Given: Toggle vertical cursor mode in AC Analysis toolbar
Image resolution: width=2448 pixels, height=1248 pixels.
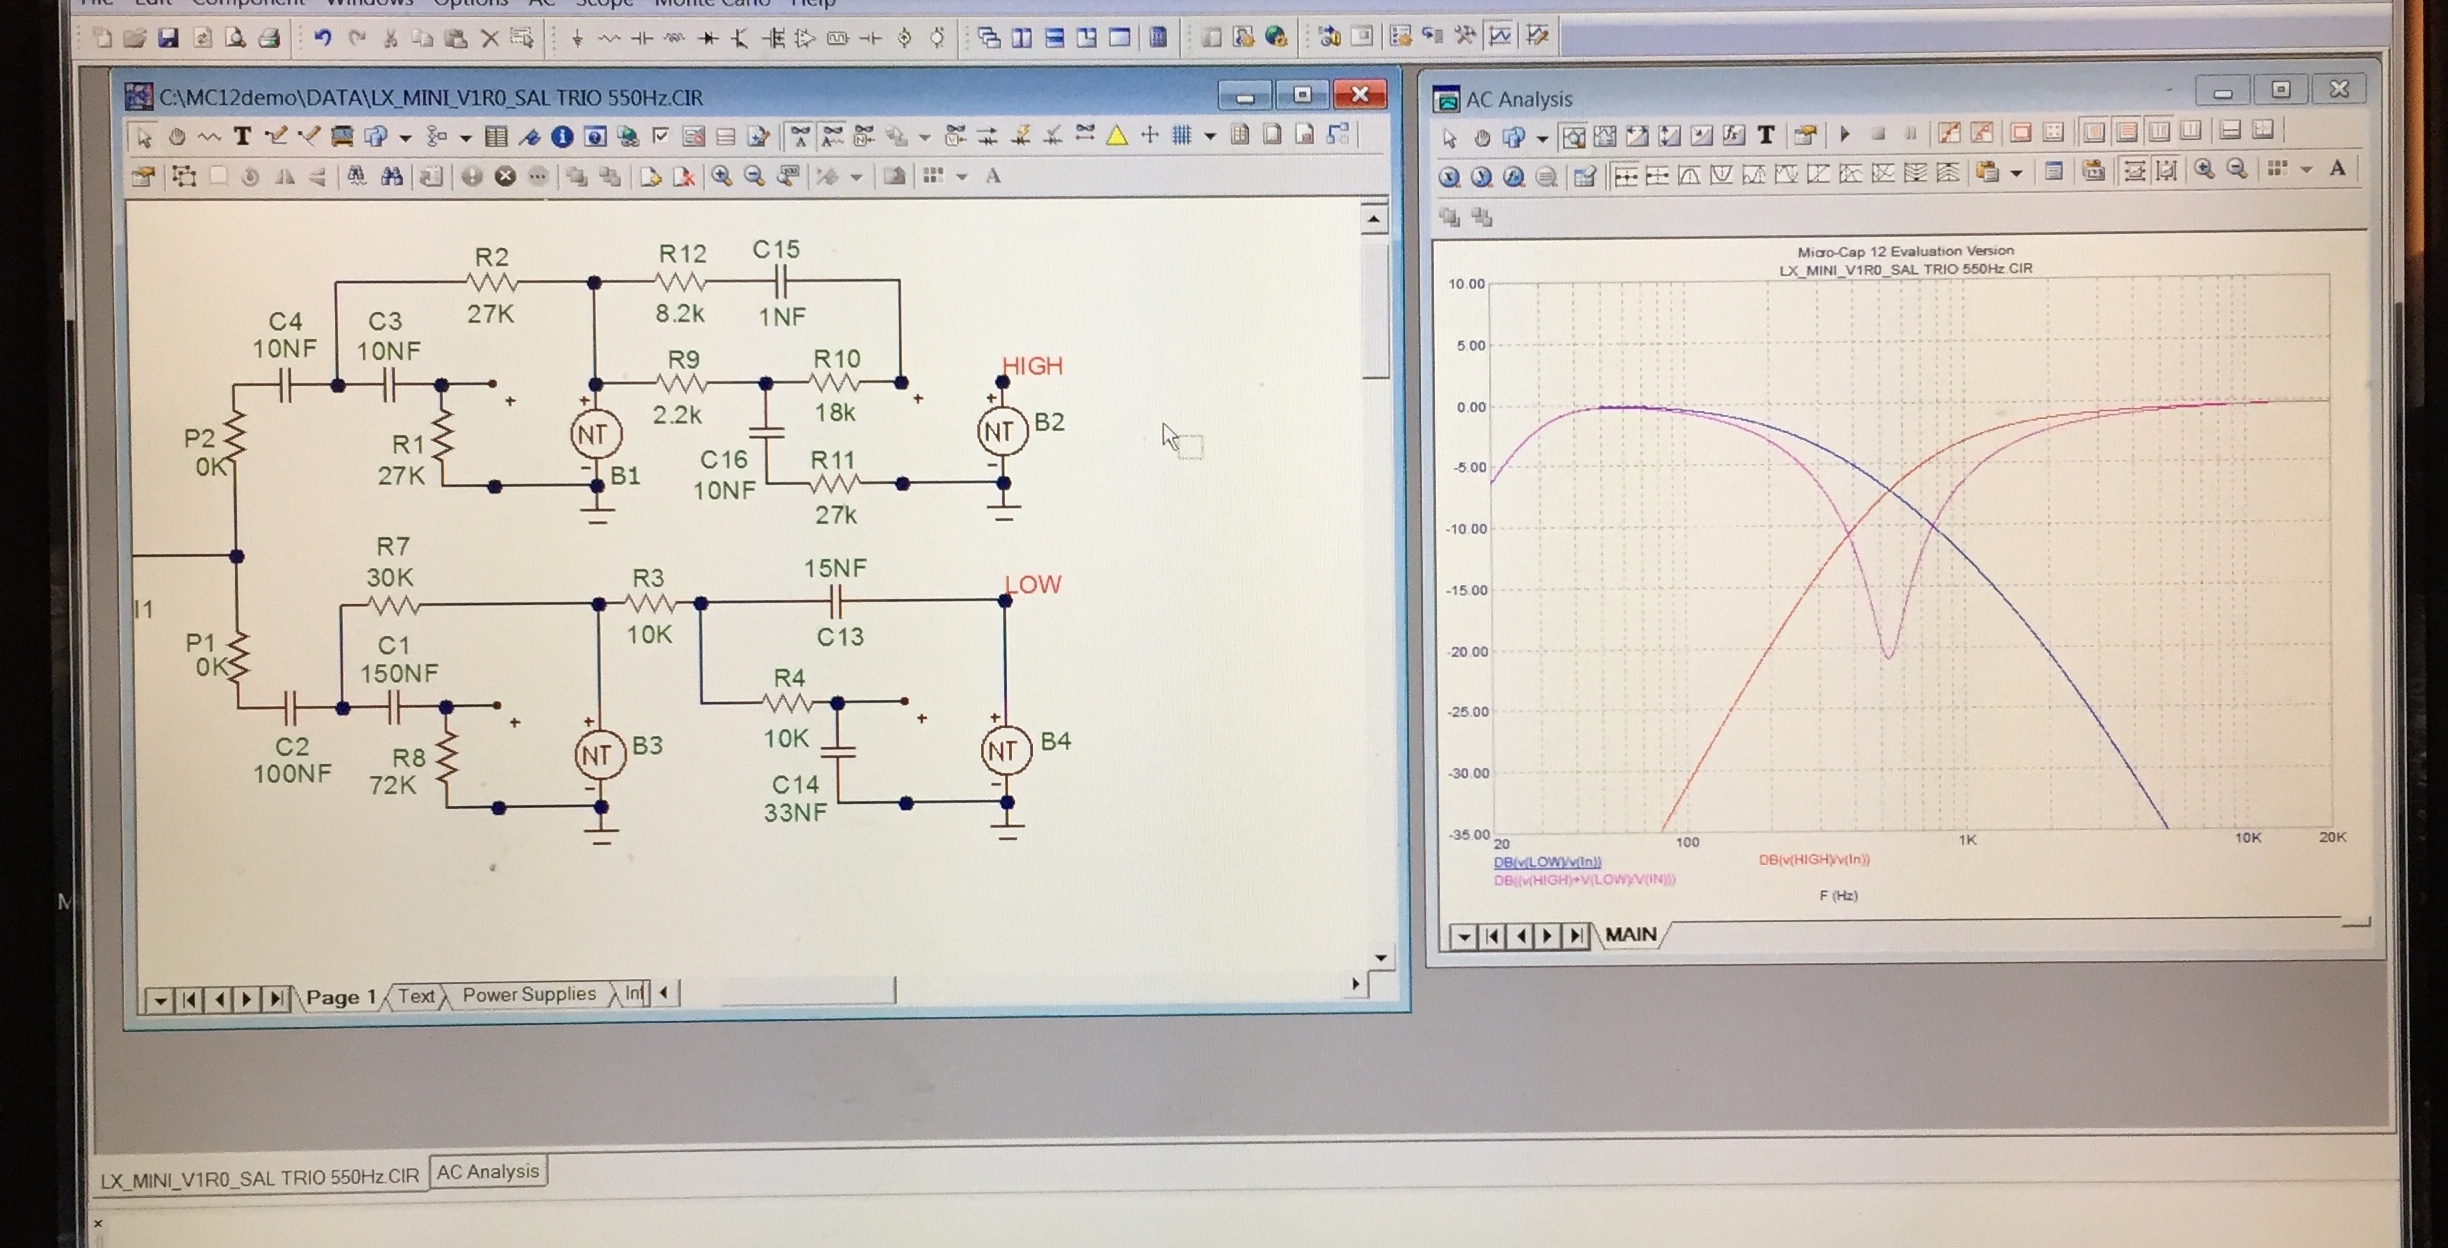Looking at the screenshot, I should (x=2166, y=170).
